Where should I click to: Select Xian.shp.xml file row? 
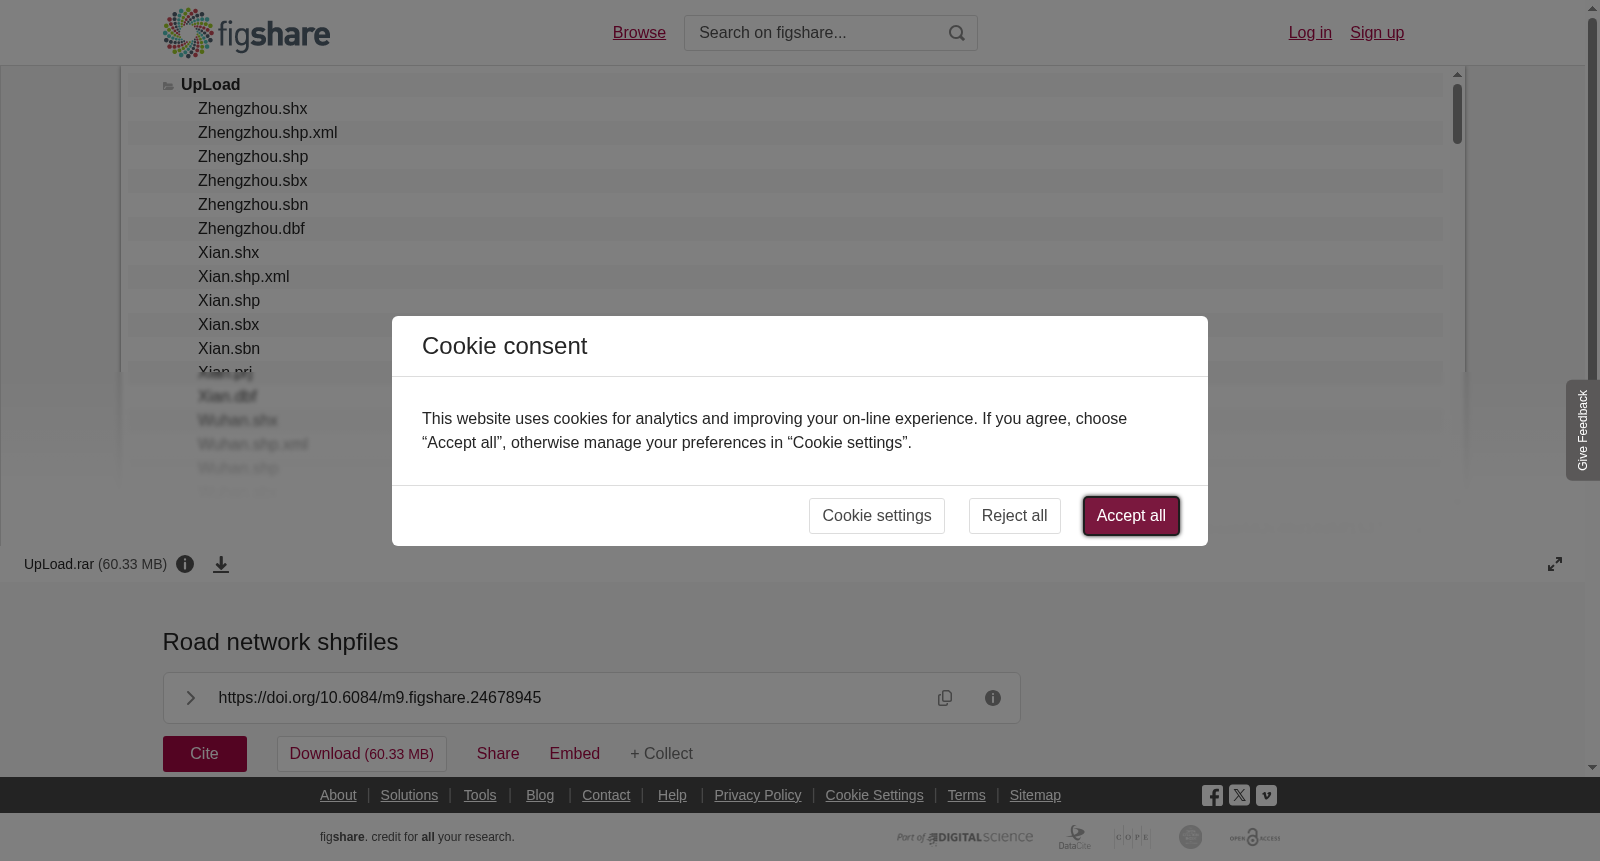pyautogui.click(x=785, y=277)
